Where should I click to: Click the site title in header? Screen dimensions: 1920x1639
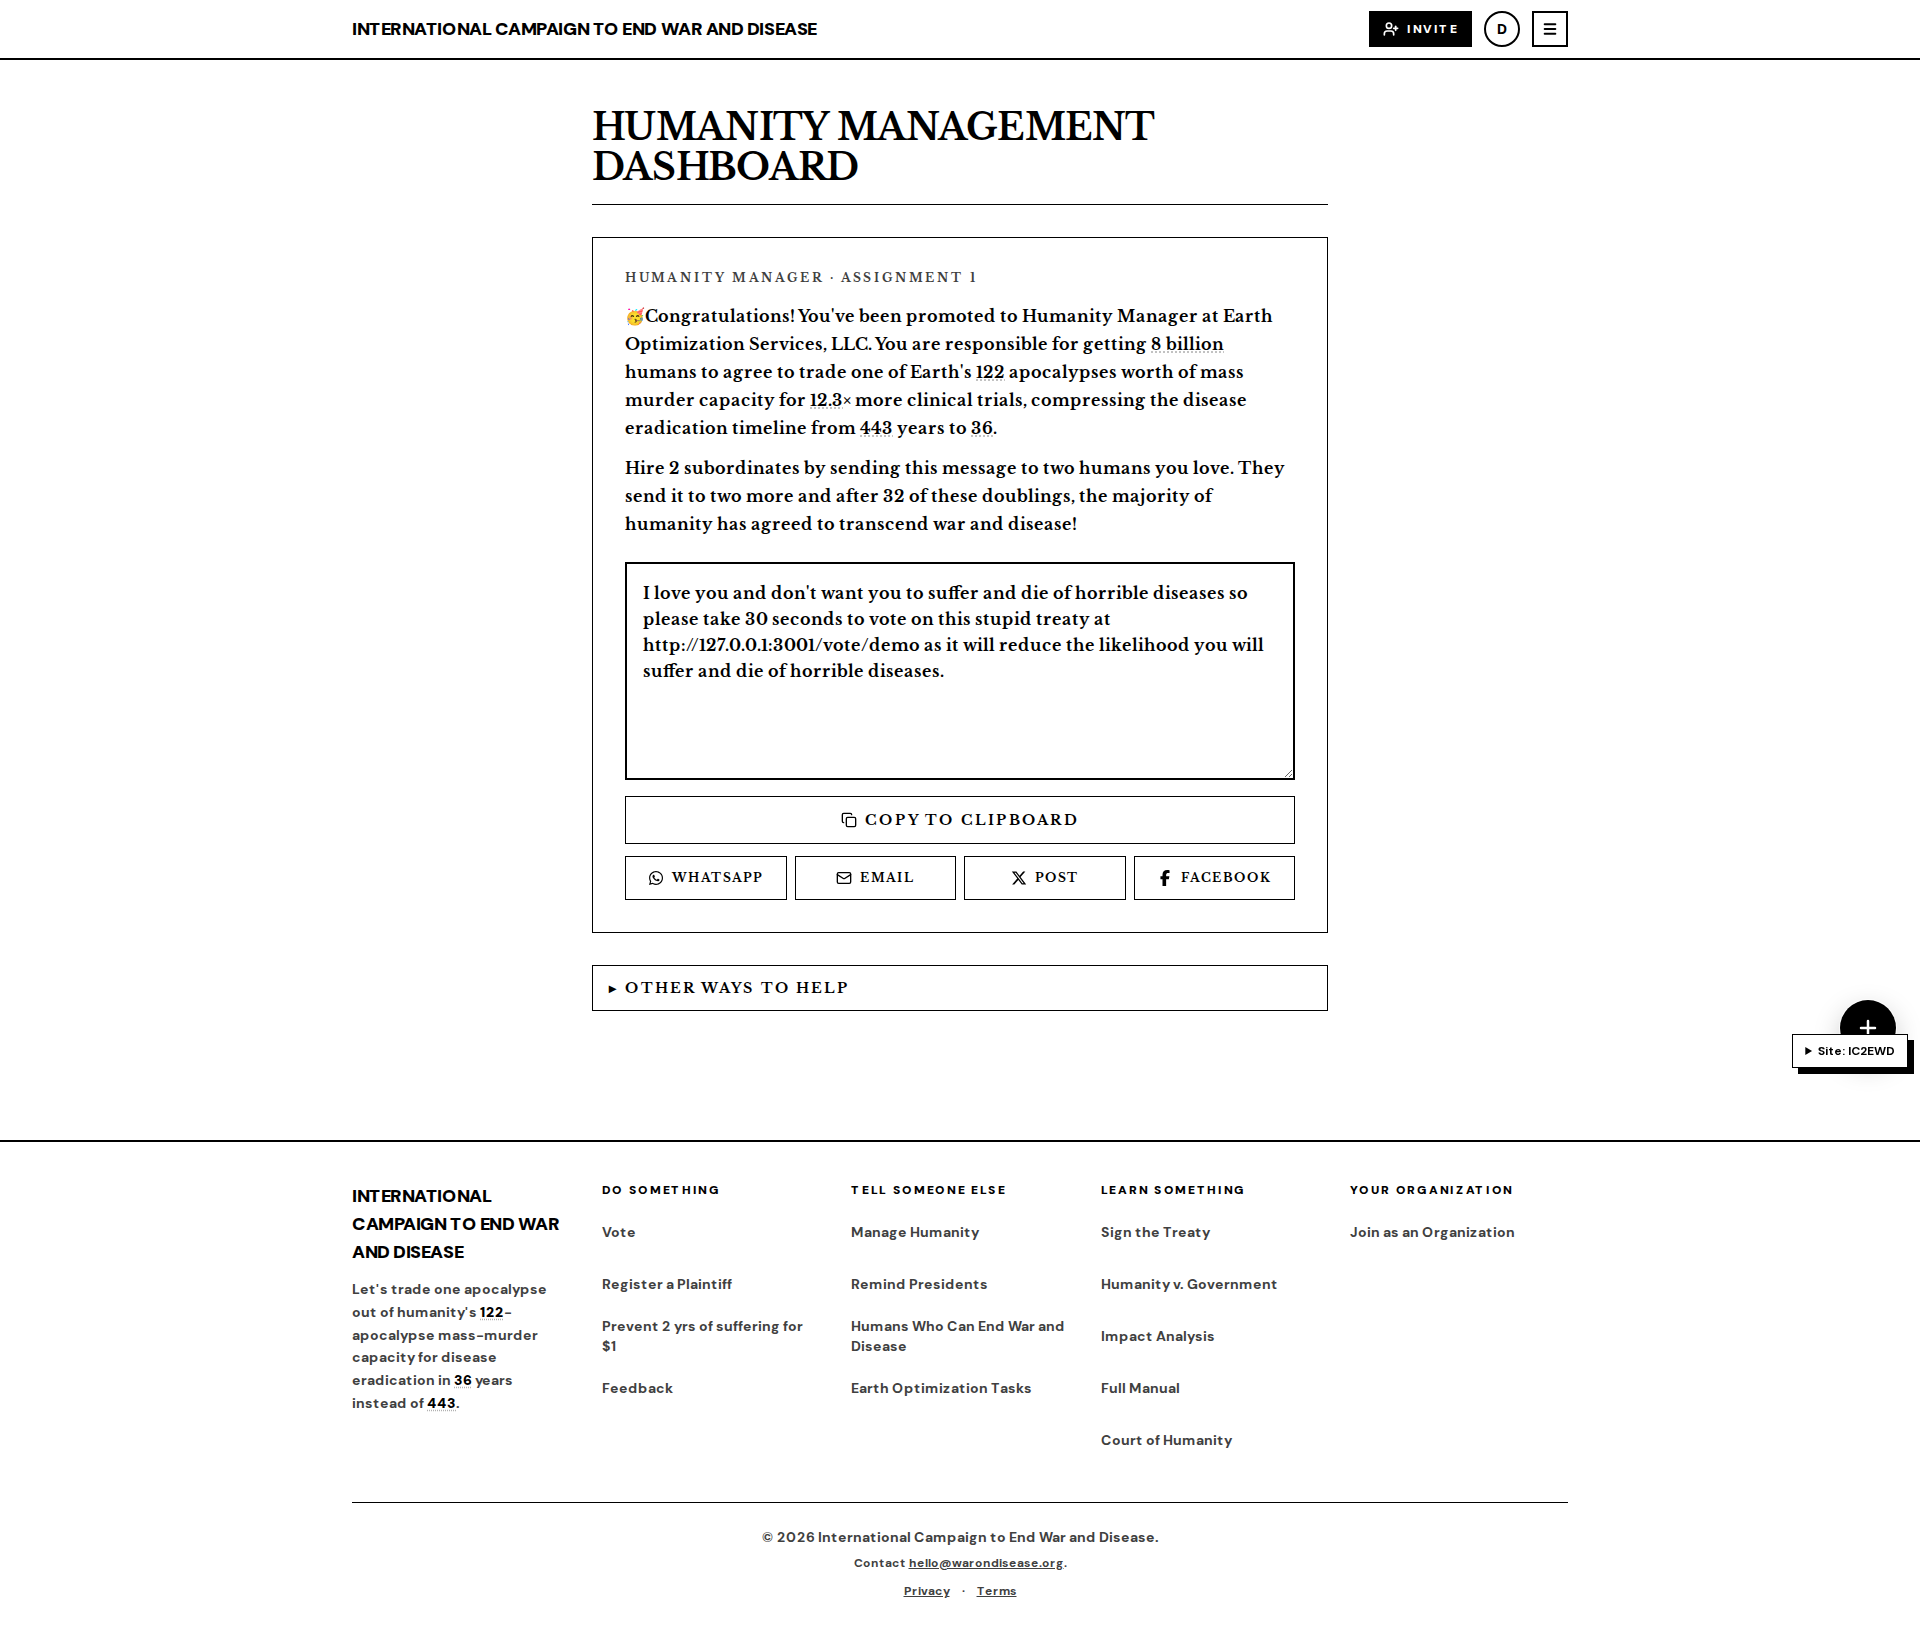pos(584,29)
